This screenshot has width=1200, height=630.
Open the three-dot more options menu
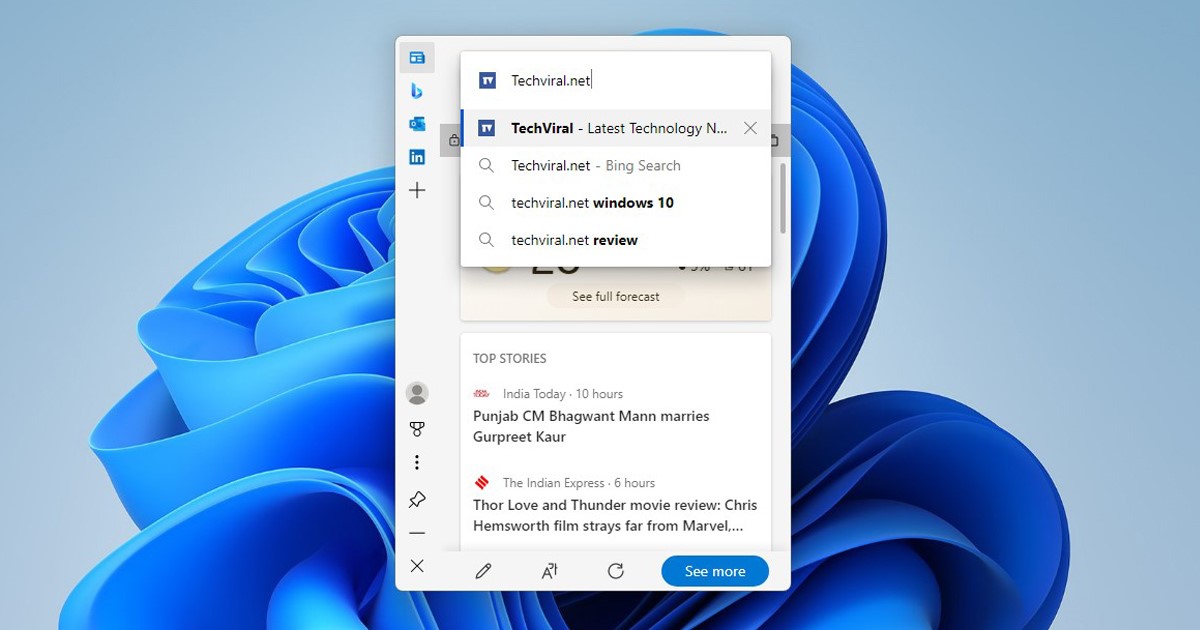(x=417, y=462)
